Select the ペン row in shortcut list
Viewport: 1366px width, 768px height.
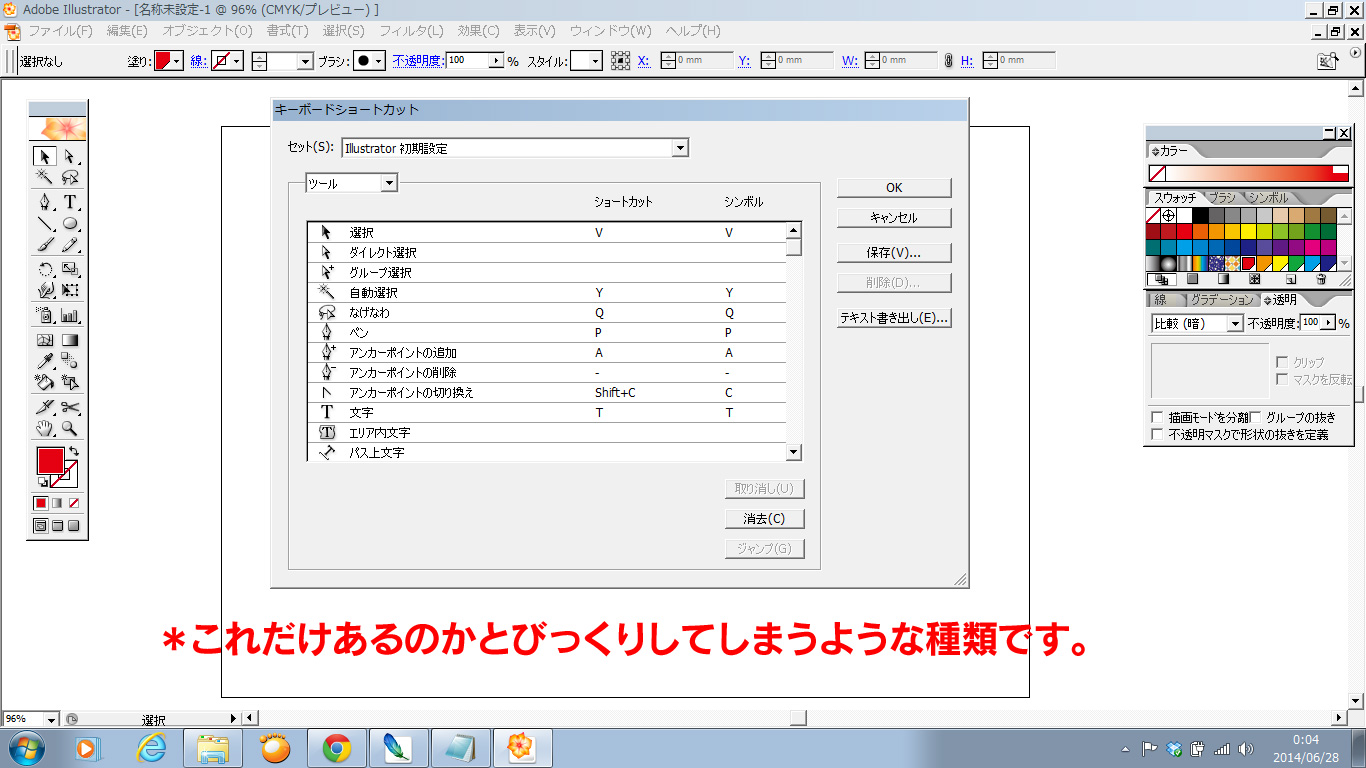pos(547,333)
